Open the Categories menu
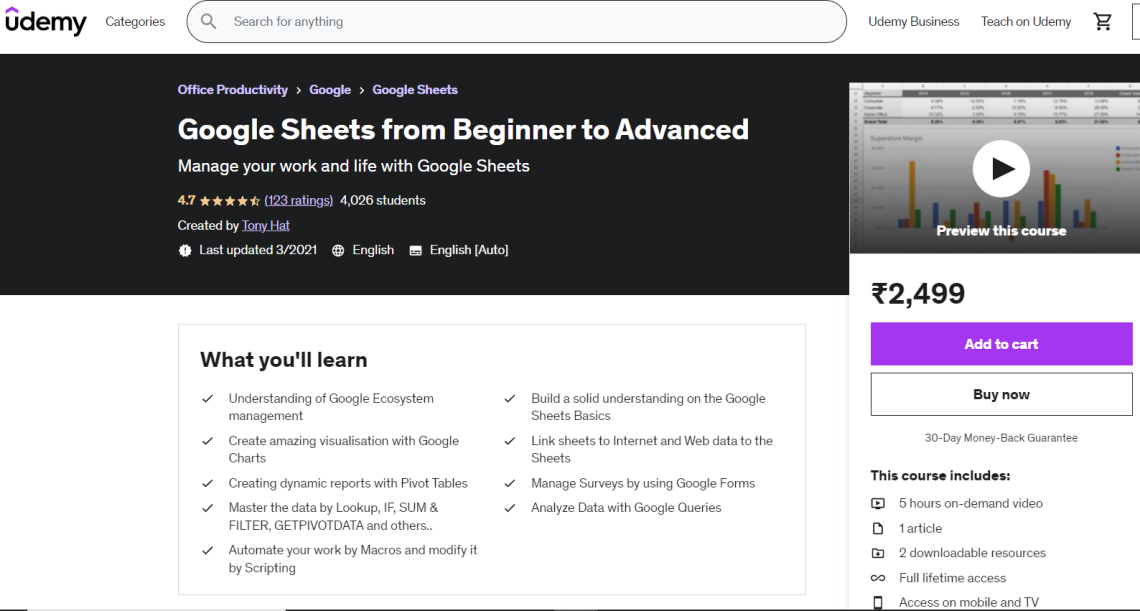 coord(135,21)
